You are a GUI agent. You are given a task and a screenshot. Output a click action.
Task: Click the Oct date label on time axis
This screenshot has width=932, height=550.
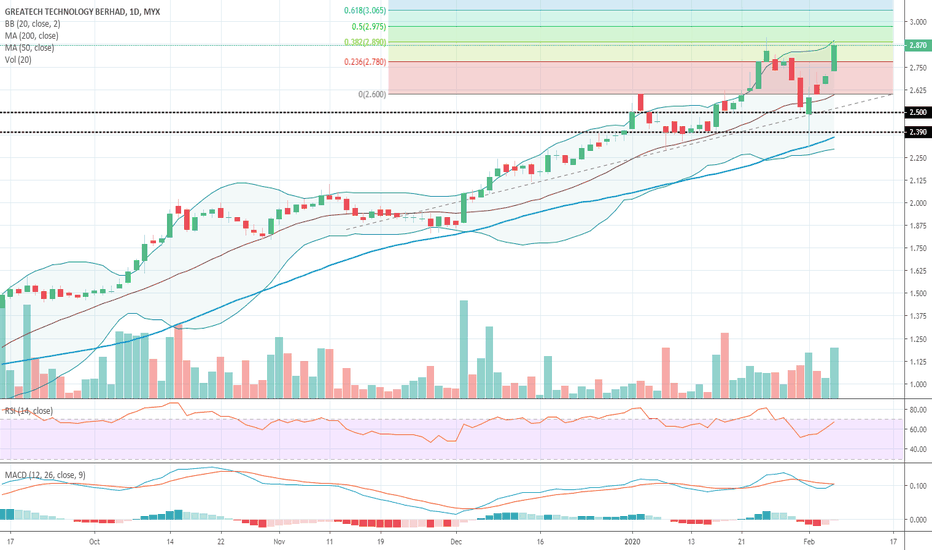[94, 542]
